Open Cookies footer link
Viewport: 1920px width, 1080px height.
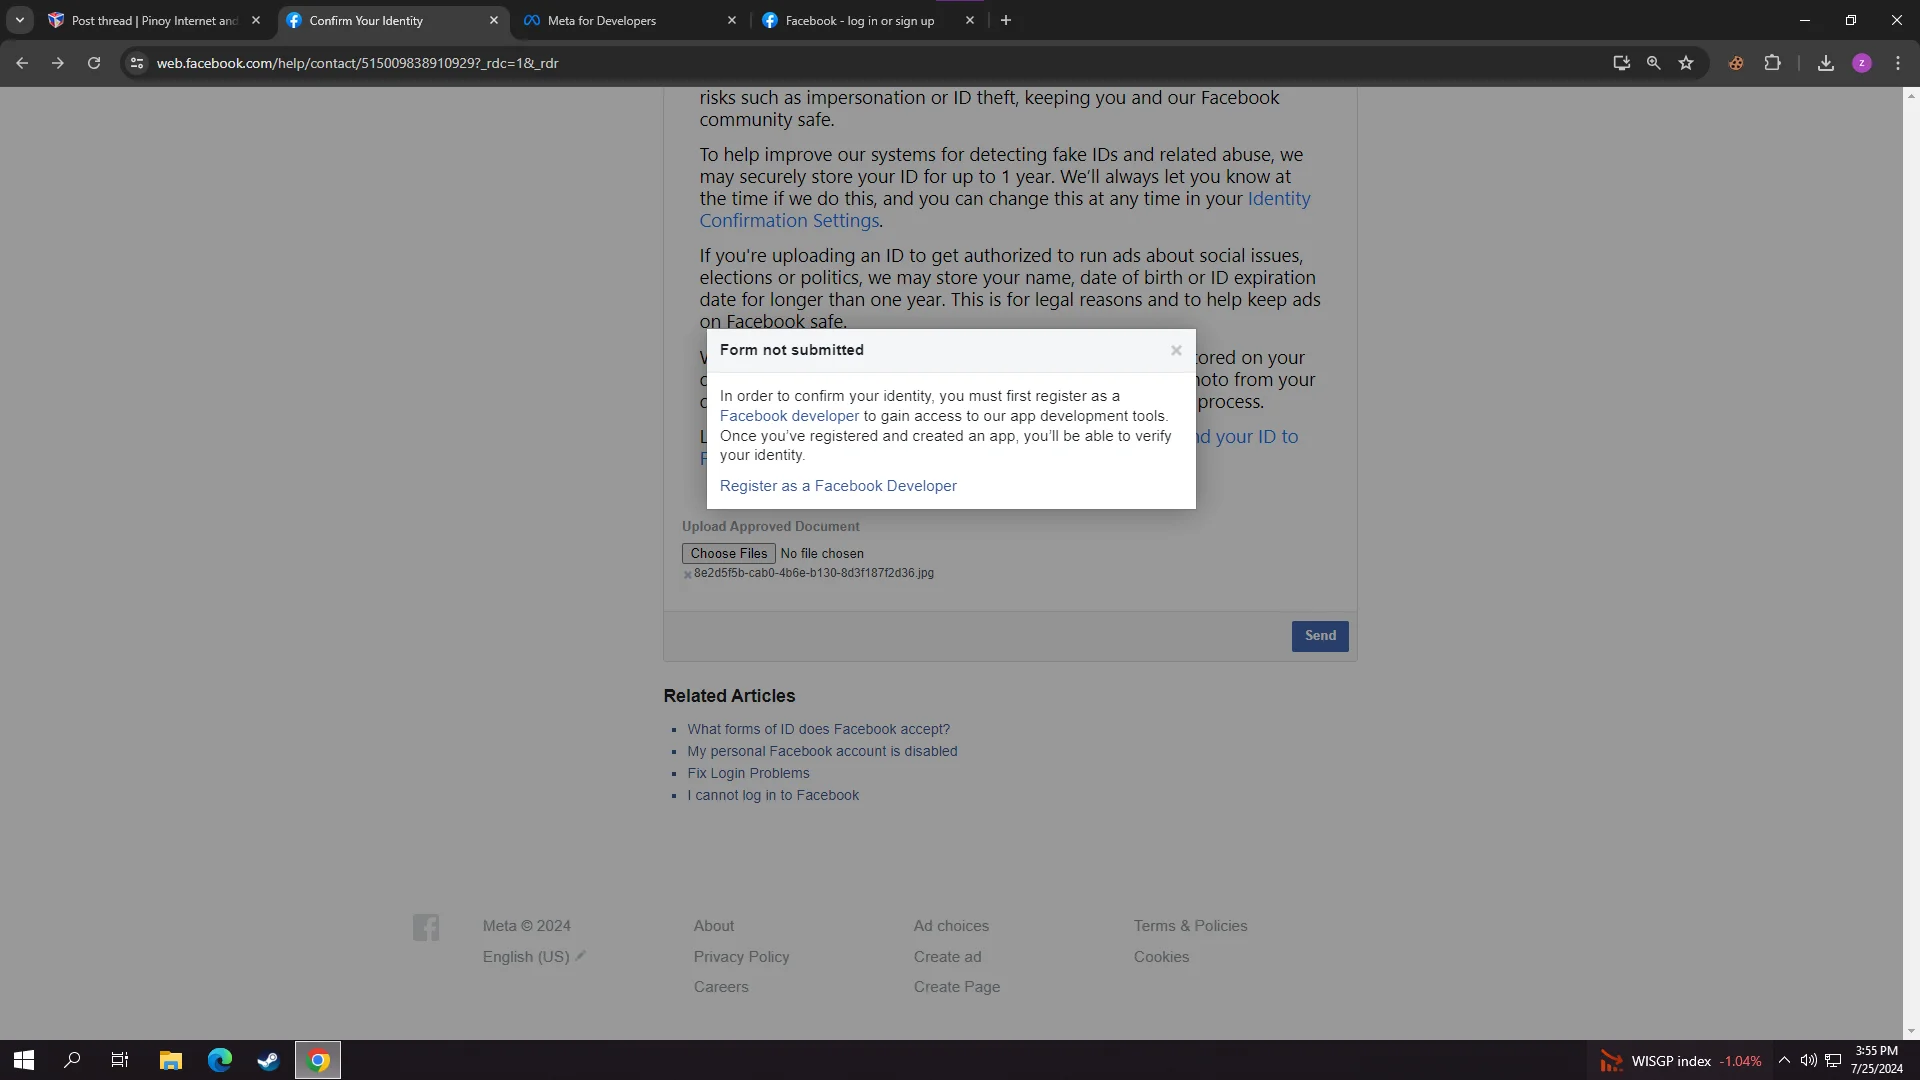click(1162, 957)
